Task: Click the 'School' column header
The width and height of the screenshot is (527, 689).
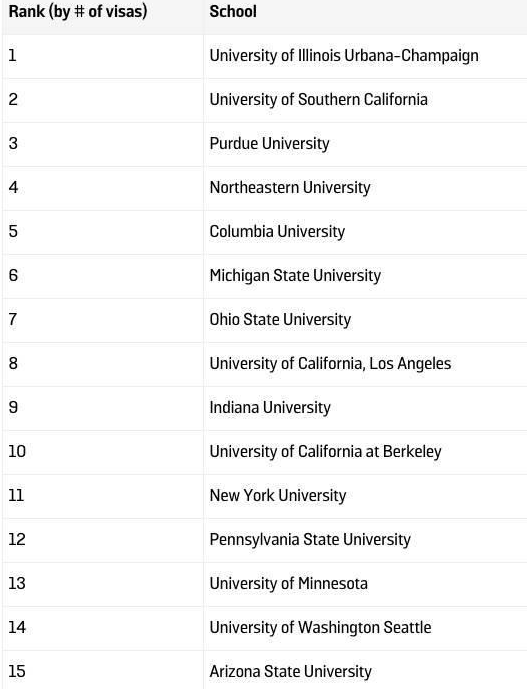Action: [233, 11]
